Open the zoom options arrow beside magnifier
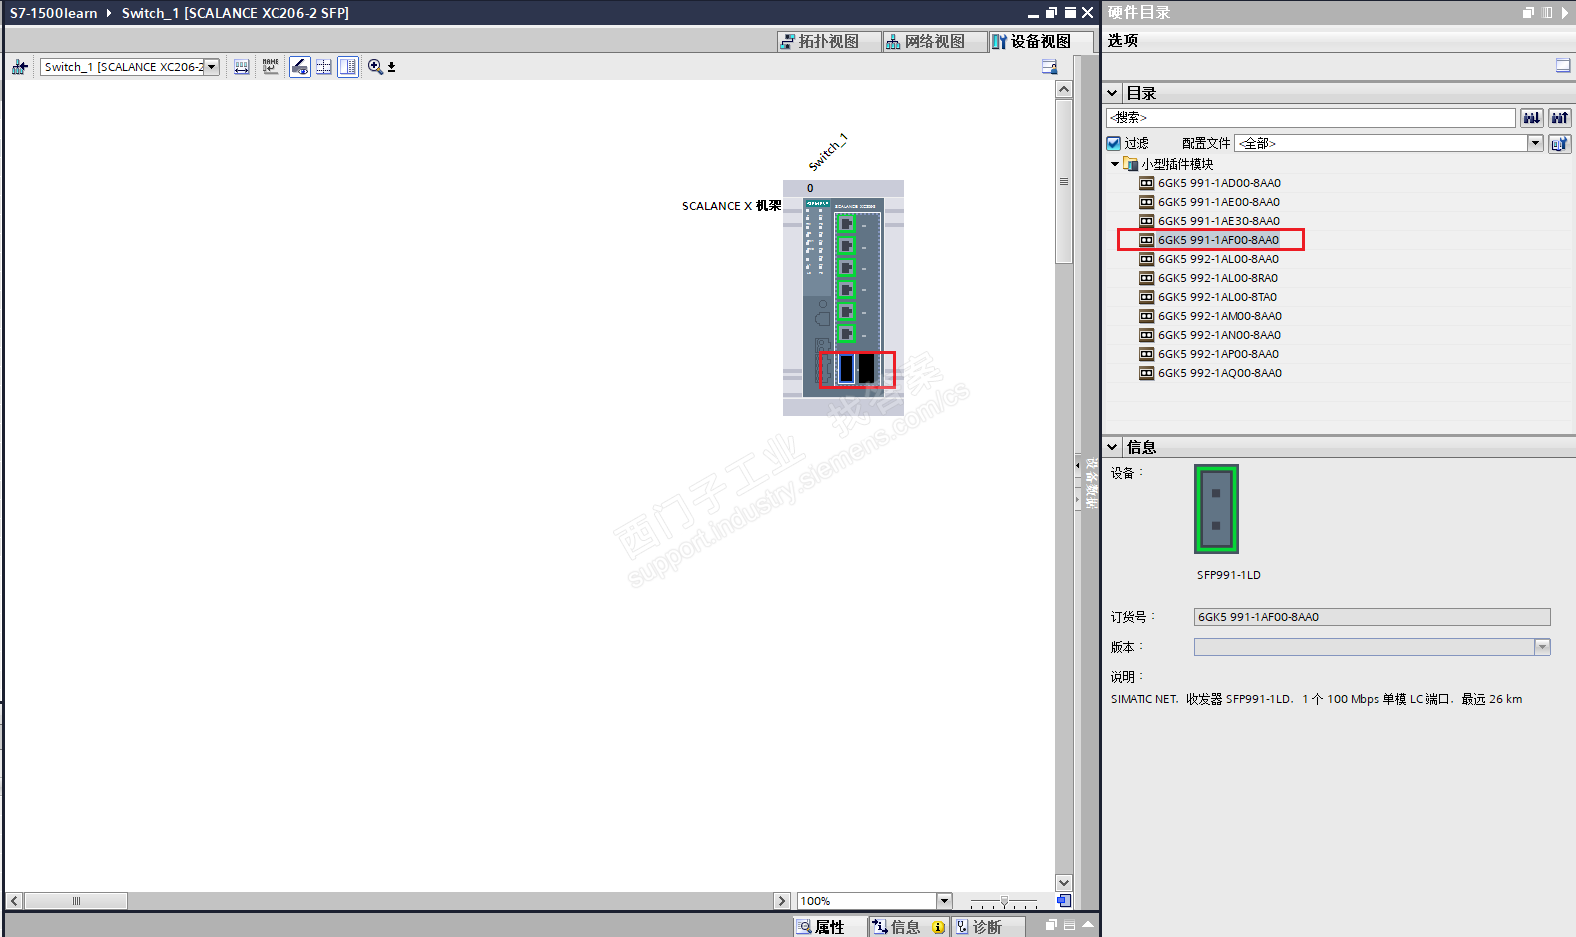 point(392,67)
